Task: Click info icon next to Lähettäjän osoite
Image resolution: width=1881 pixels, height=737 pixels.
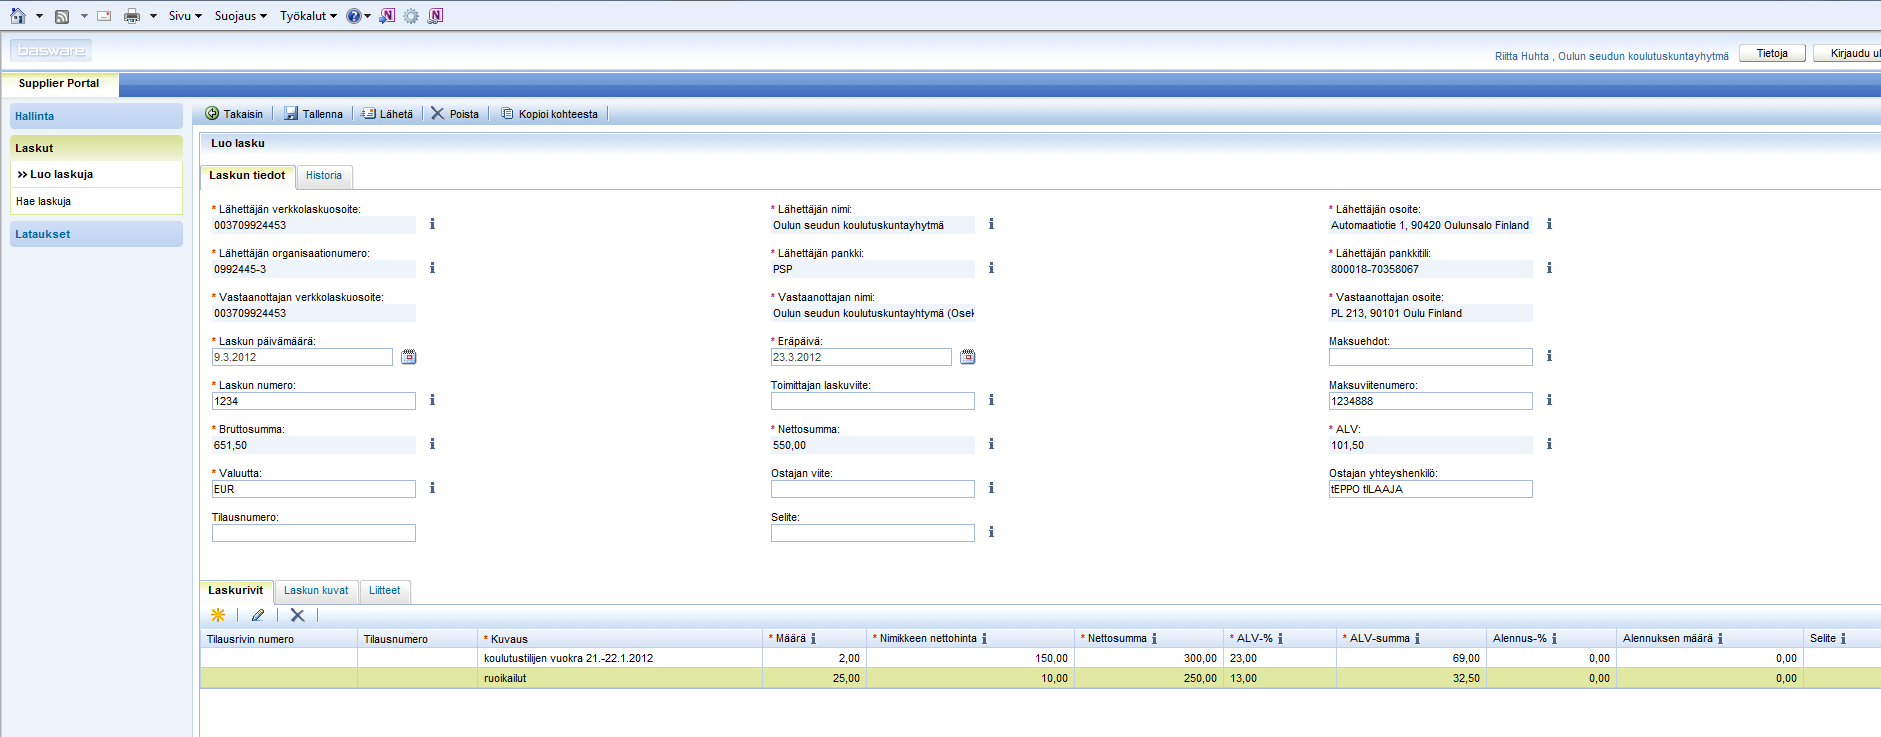Action: (1549, 224)
